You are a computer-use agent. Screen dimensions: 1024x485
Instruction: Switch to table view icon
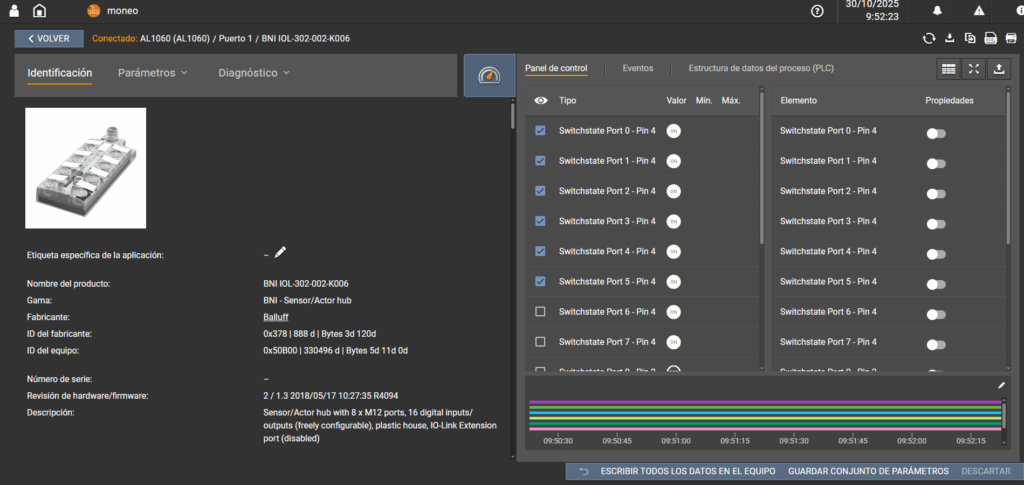tap(948, 69)
